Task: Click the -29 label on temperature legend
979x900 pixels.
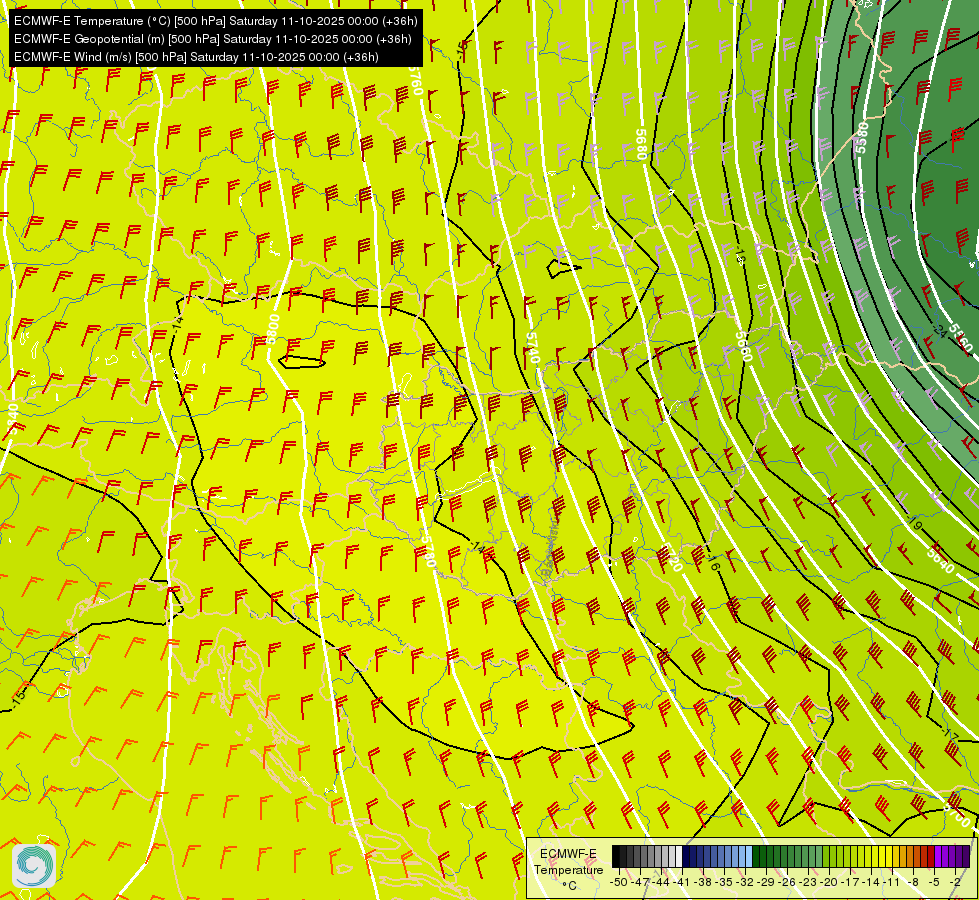Action: coord(766,882)
